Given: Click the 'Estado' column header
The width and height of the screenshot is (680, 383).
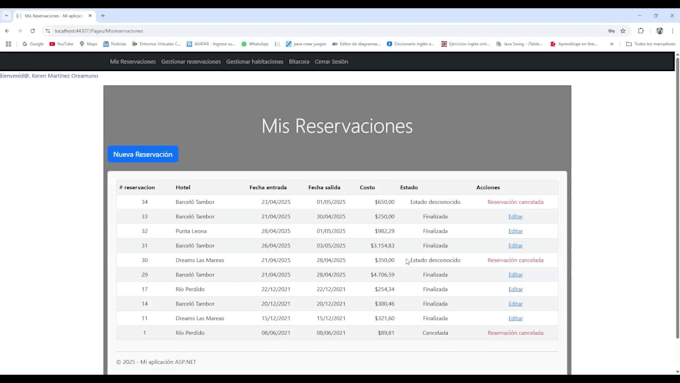Looking at the screenshot, I should pyautogui.click(x=409, y=187).
